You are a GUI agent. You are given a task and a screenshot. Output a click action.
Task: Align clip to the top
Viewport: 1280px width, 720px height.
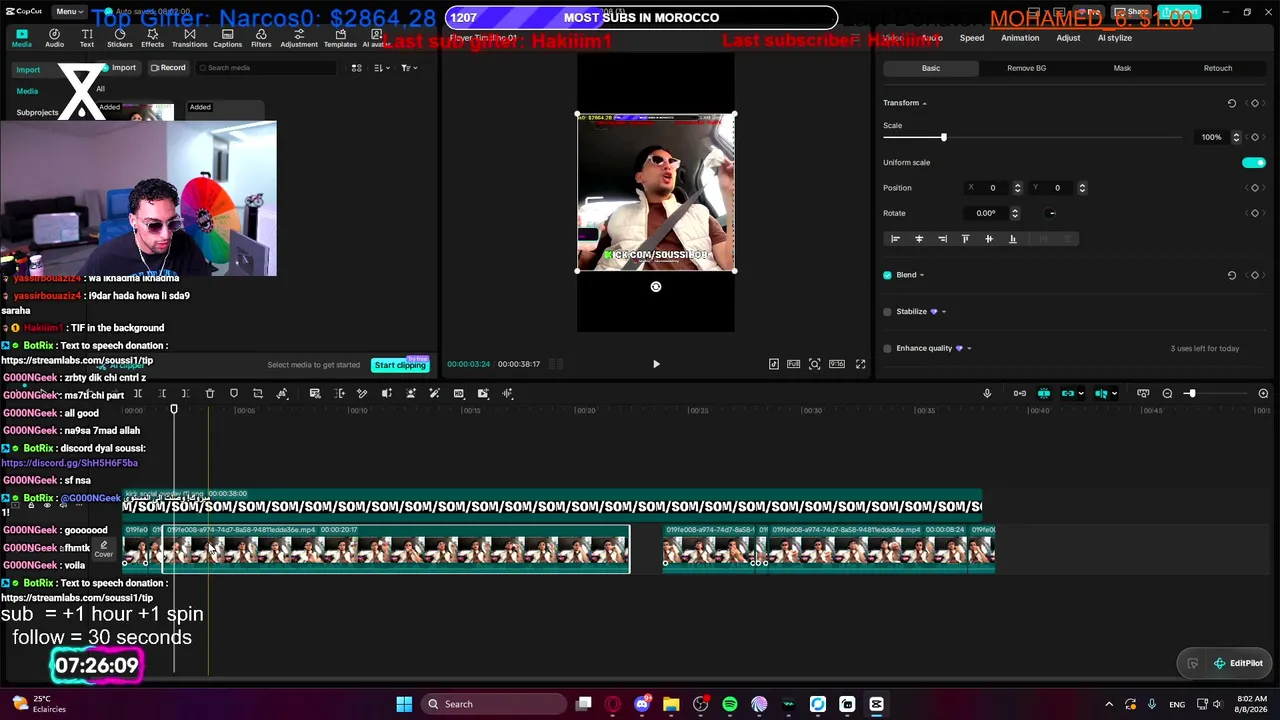[x=965, y=239]
